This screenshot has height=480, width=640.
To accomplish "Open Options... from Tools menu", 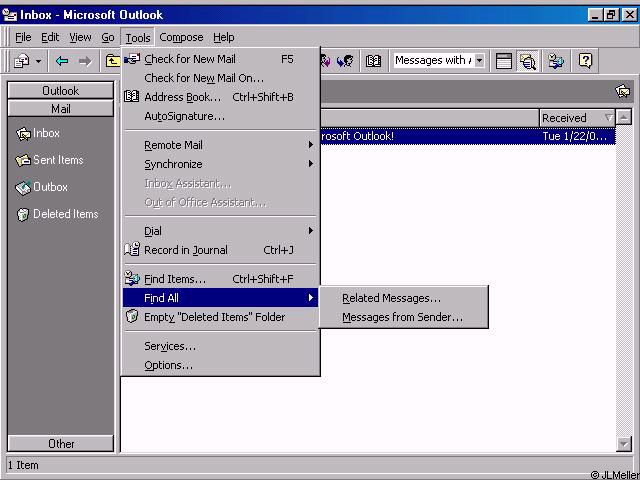I will (x=220, y=365).
